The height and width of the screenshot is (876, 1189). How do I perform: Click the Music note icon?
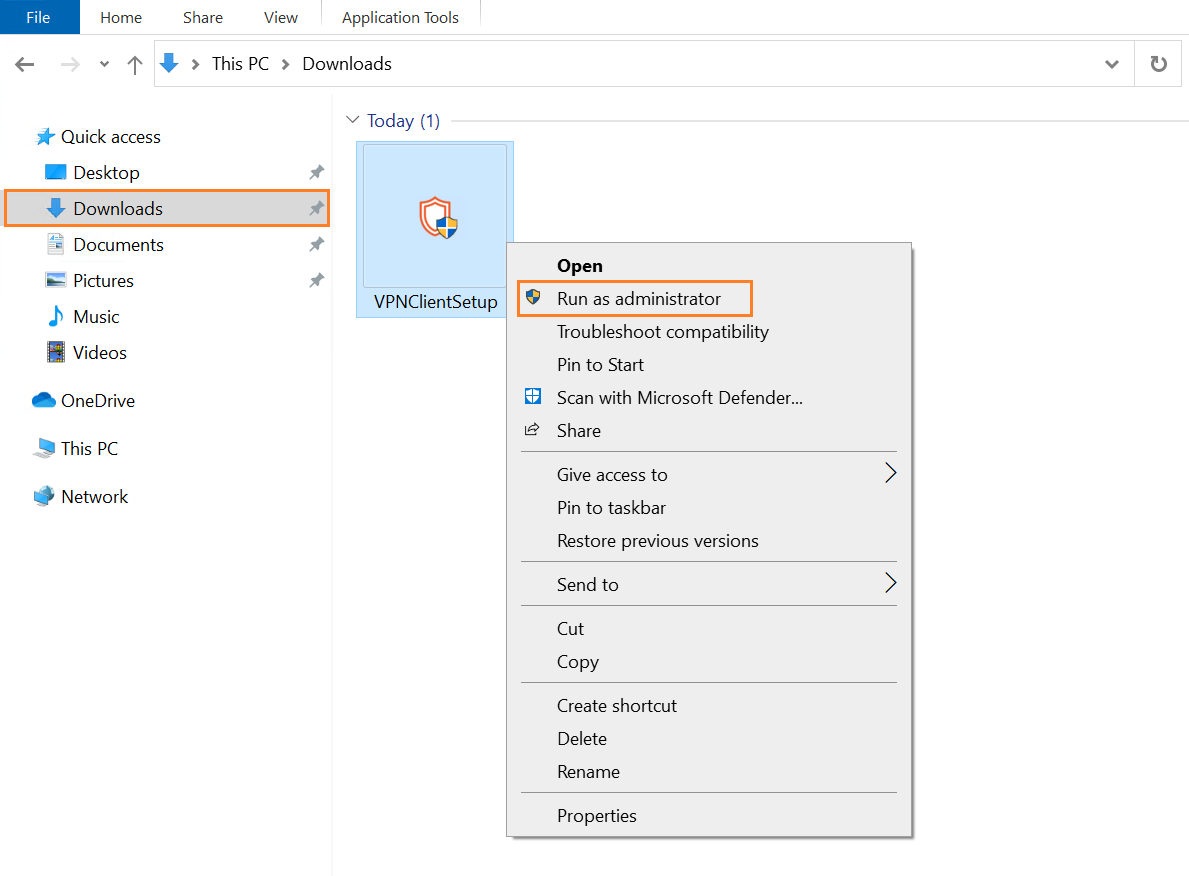55,316
